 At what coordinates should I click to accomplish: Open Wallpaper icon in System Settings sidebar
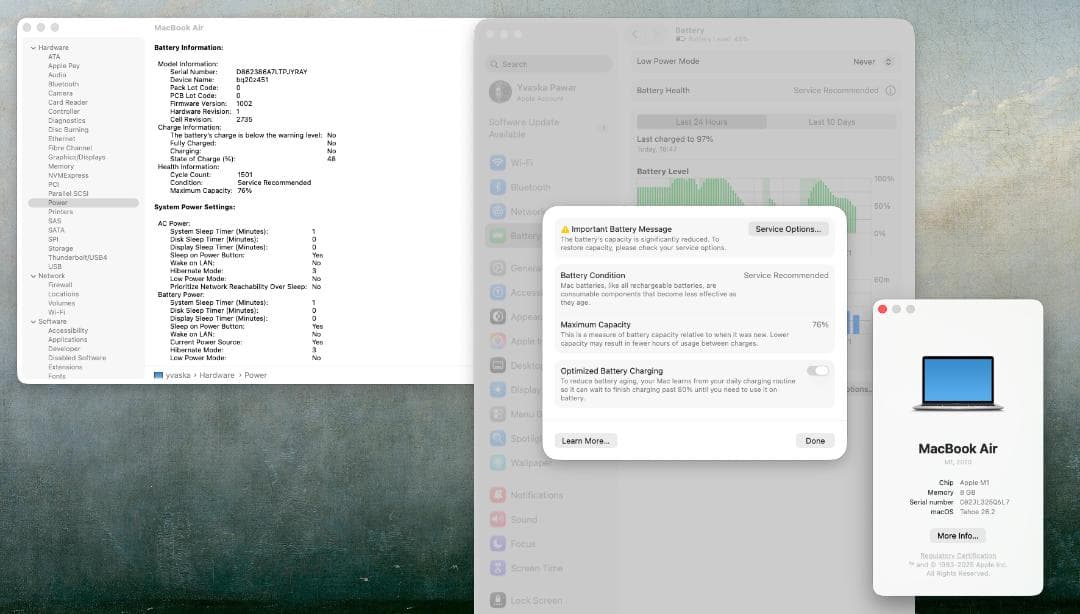498,462
